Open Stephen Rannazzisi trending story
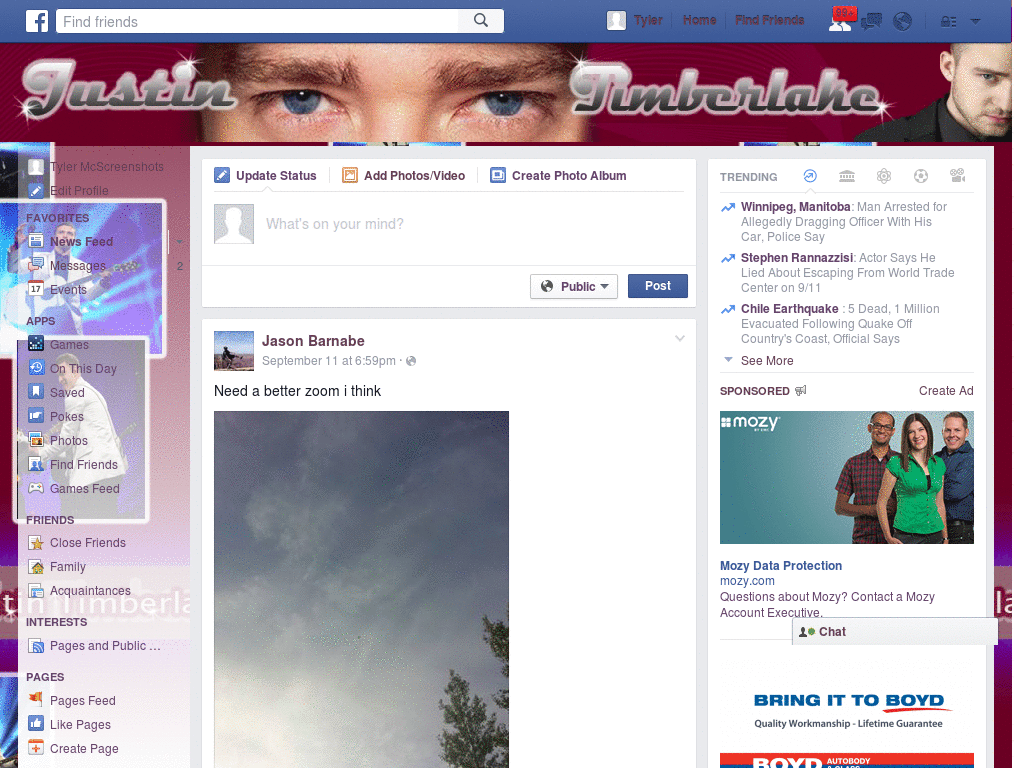The height and width of the screenshot is (768, 1024). point(797,258)
